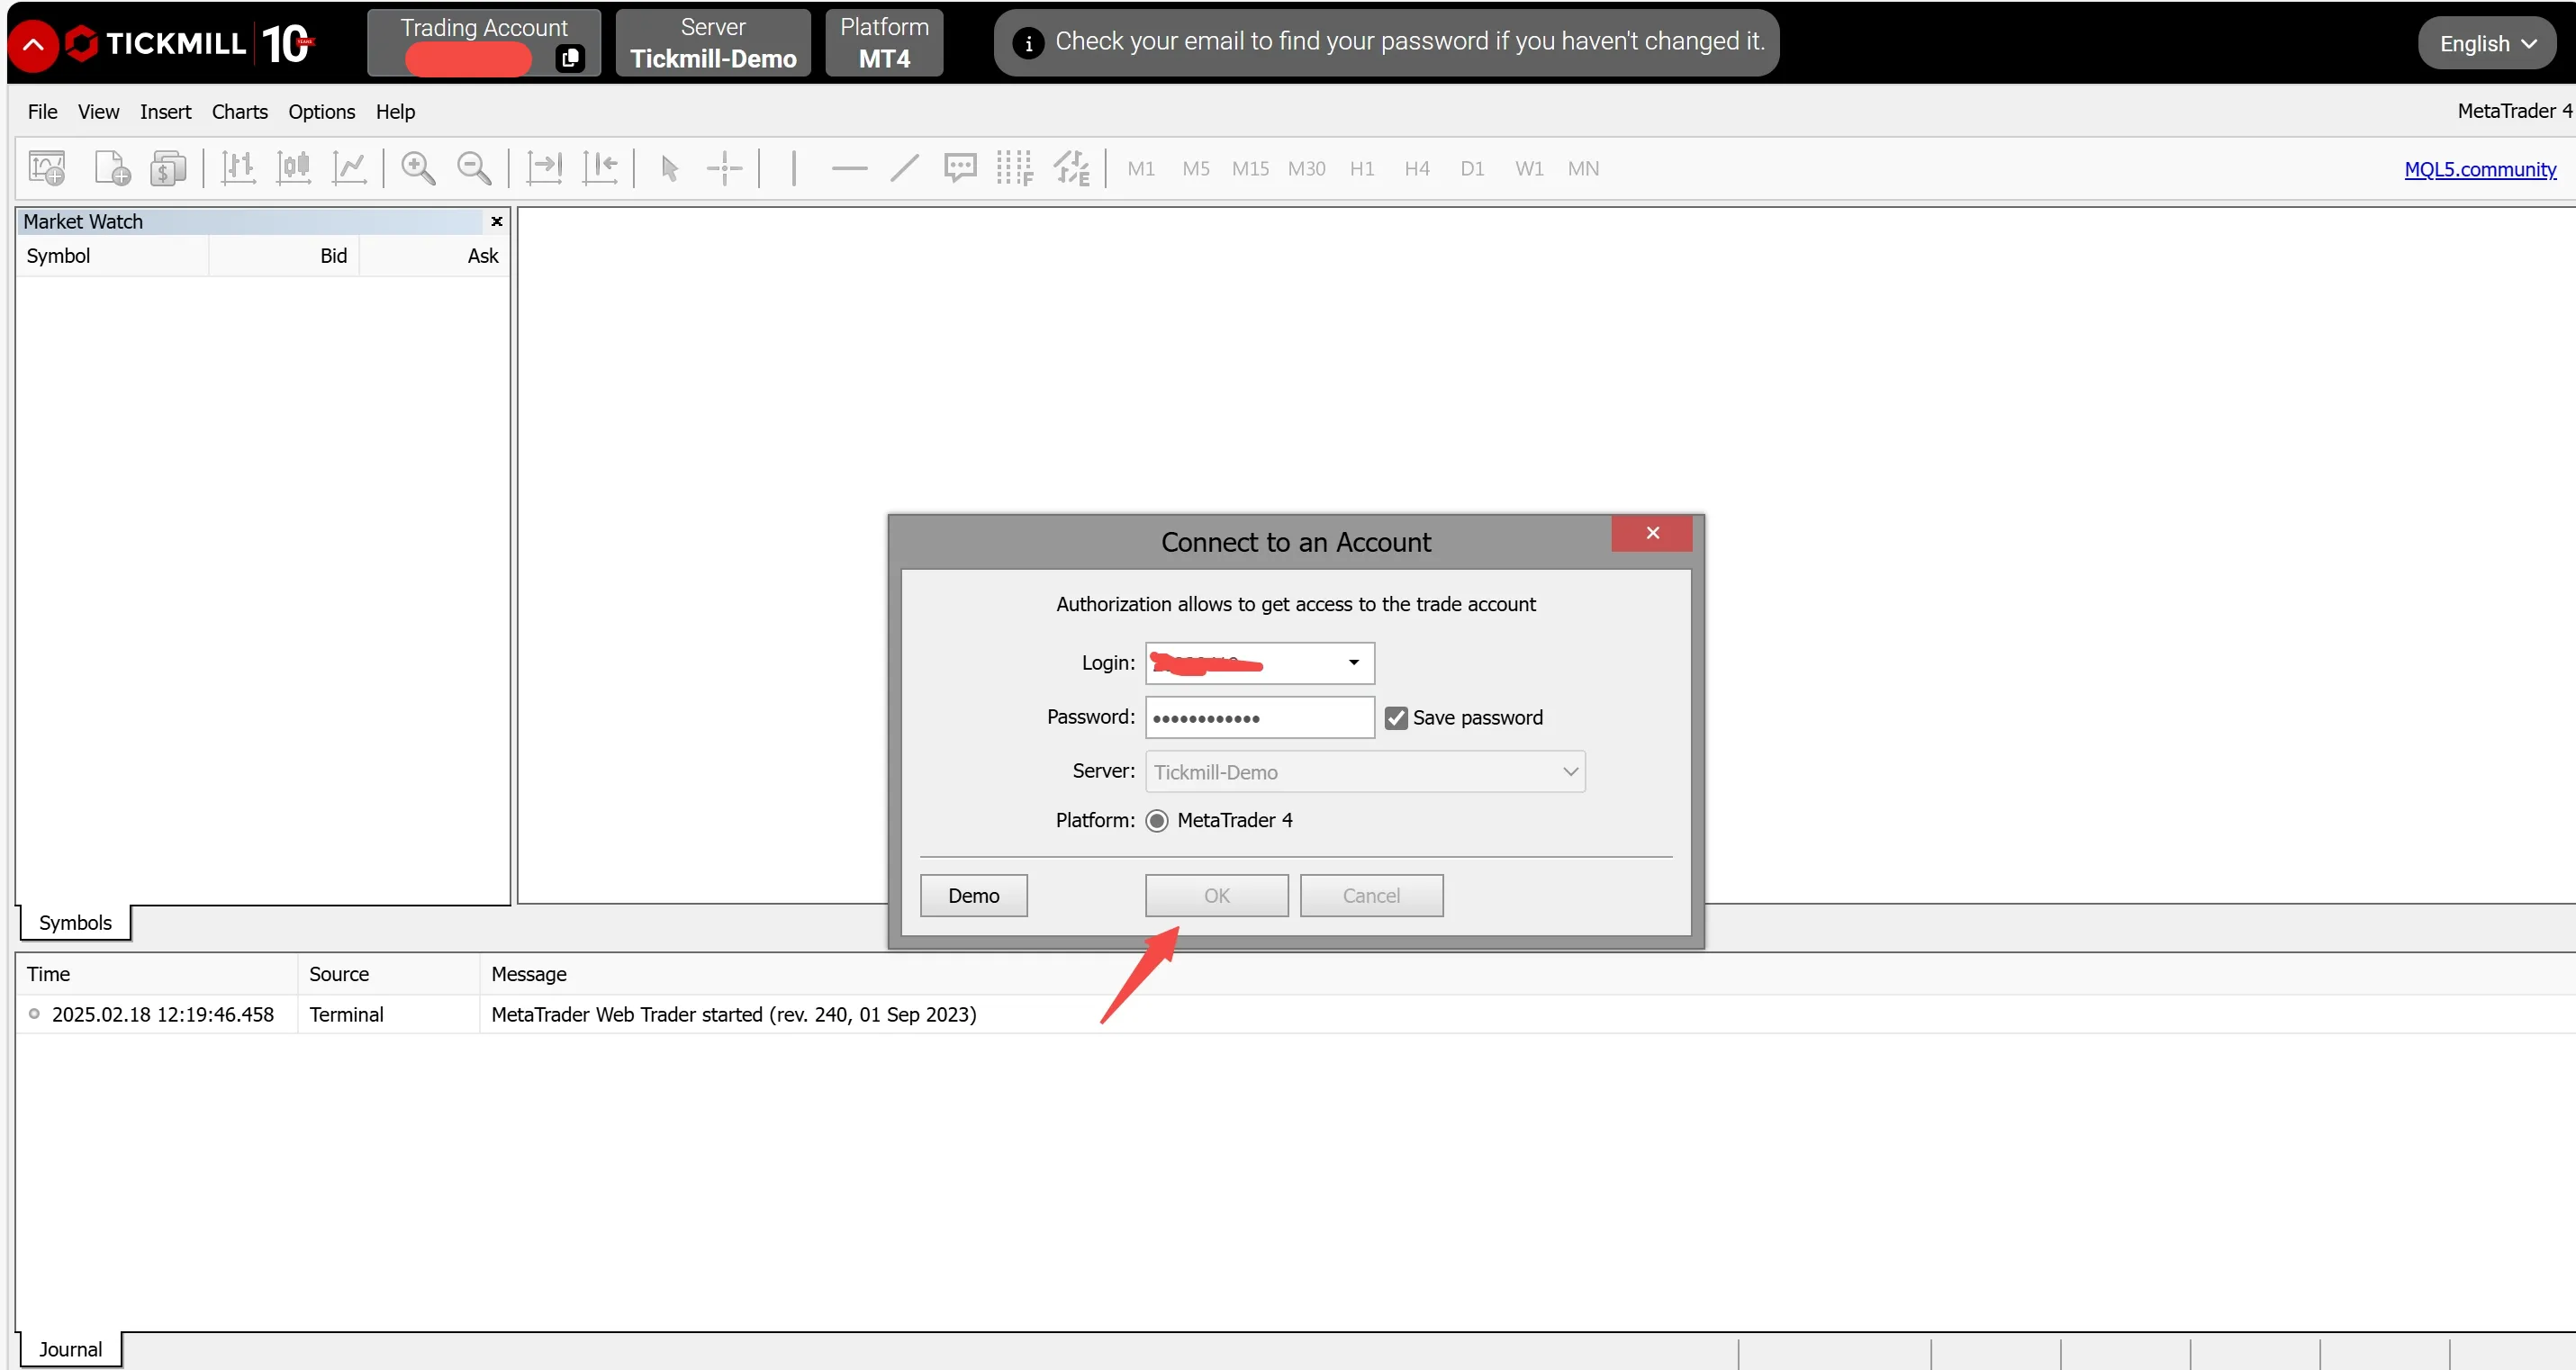
Task: Click the Tickmill logo
Action: [x=190, y=43]
